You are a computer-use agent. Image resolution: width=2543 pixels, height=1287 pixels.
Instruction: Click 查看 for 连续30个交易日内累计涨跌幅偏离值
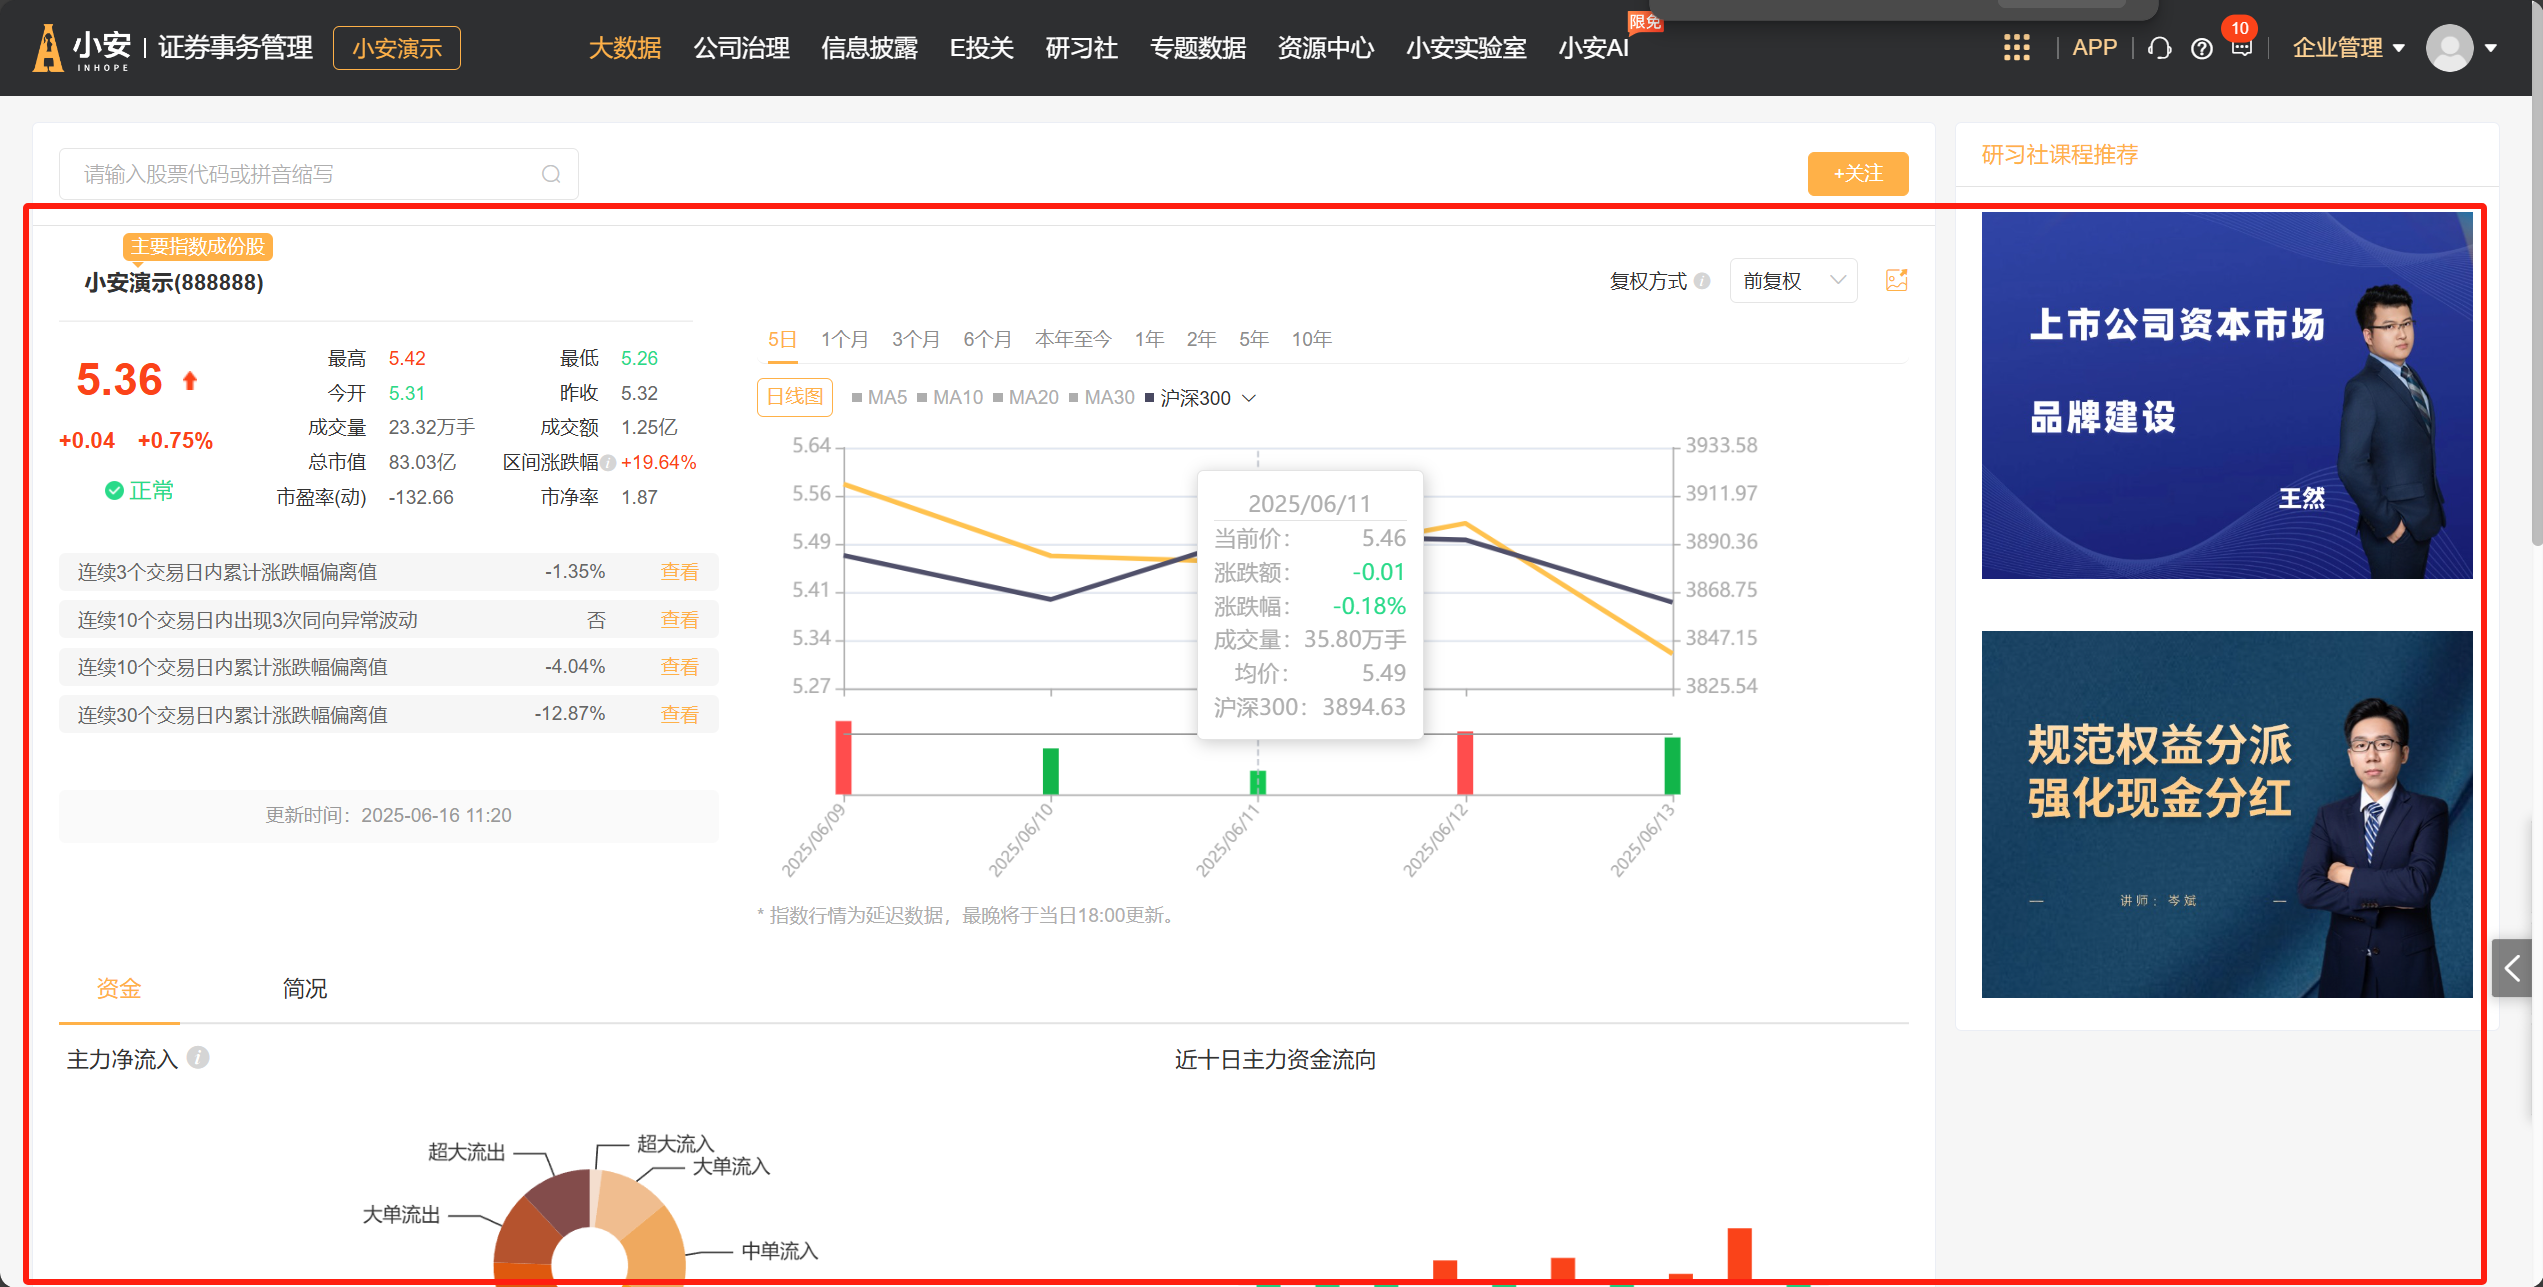[x=679, y=715]
